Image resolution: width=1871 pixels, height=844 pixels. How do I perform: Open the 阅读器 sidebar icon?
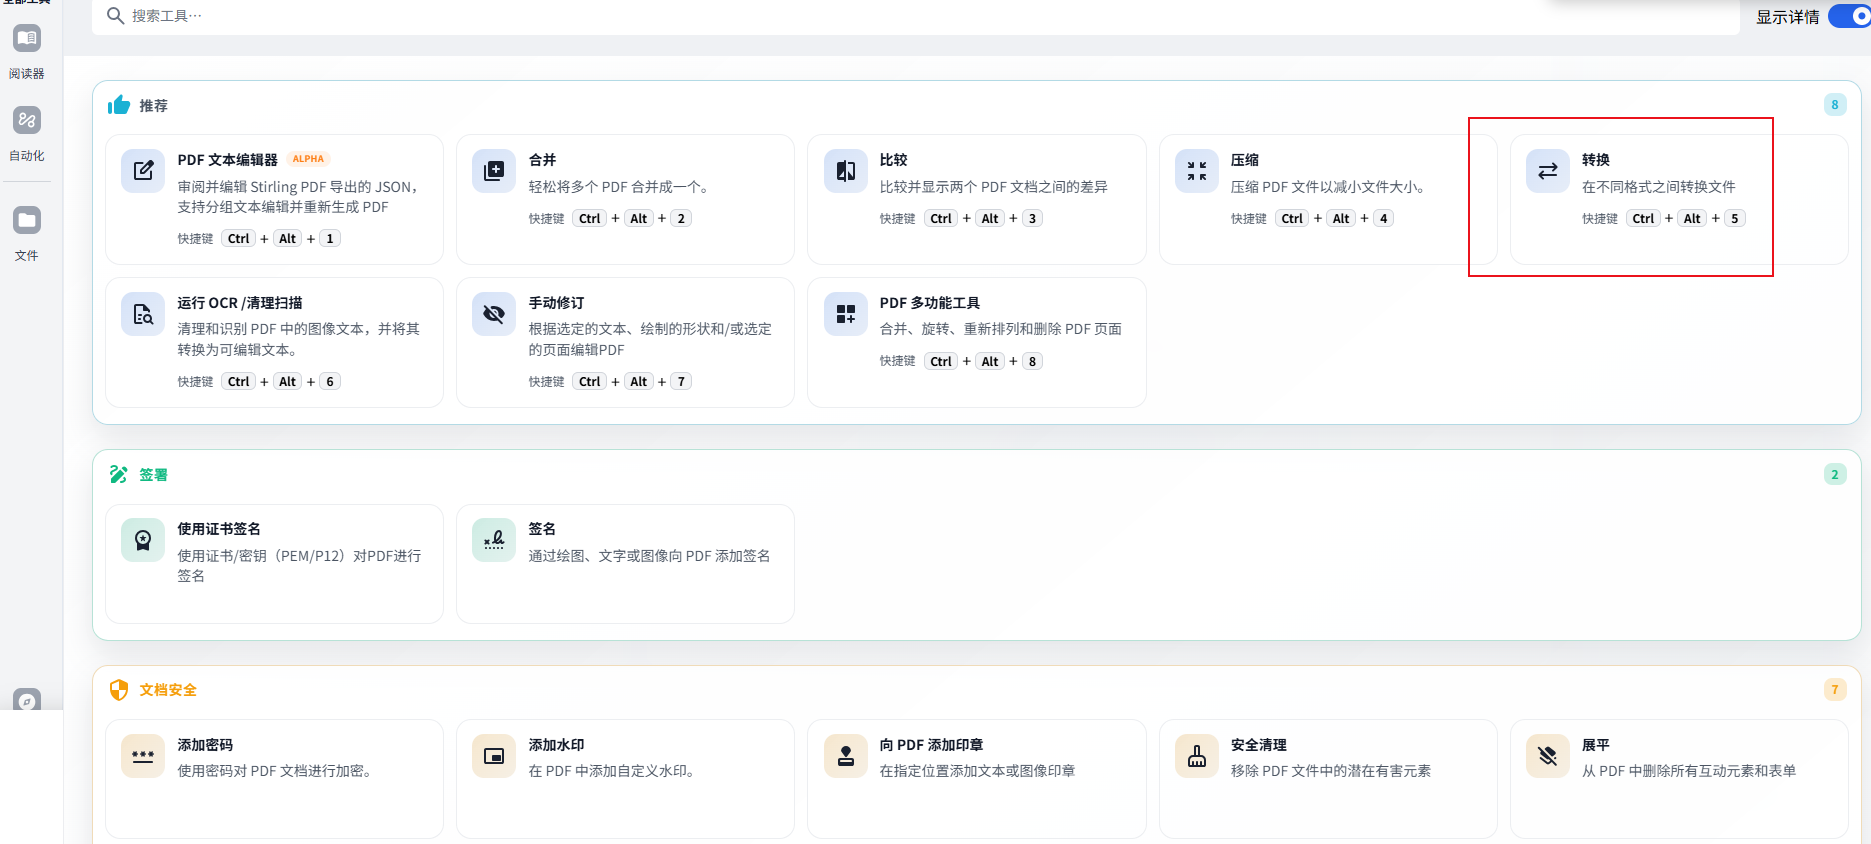27,39
